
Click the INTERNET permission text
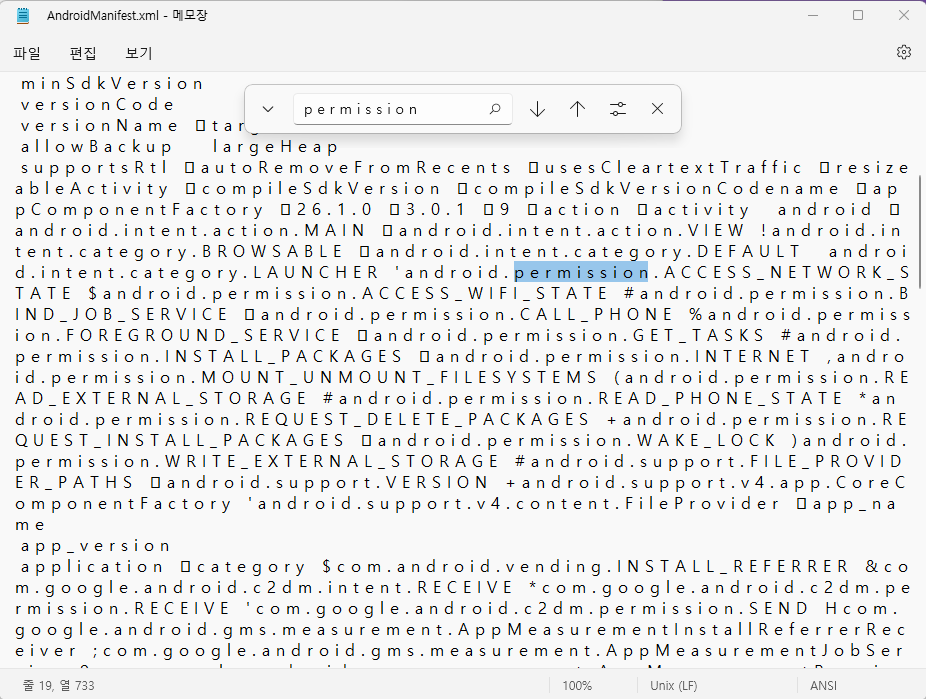coord(752,357)
